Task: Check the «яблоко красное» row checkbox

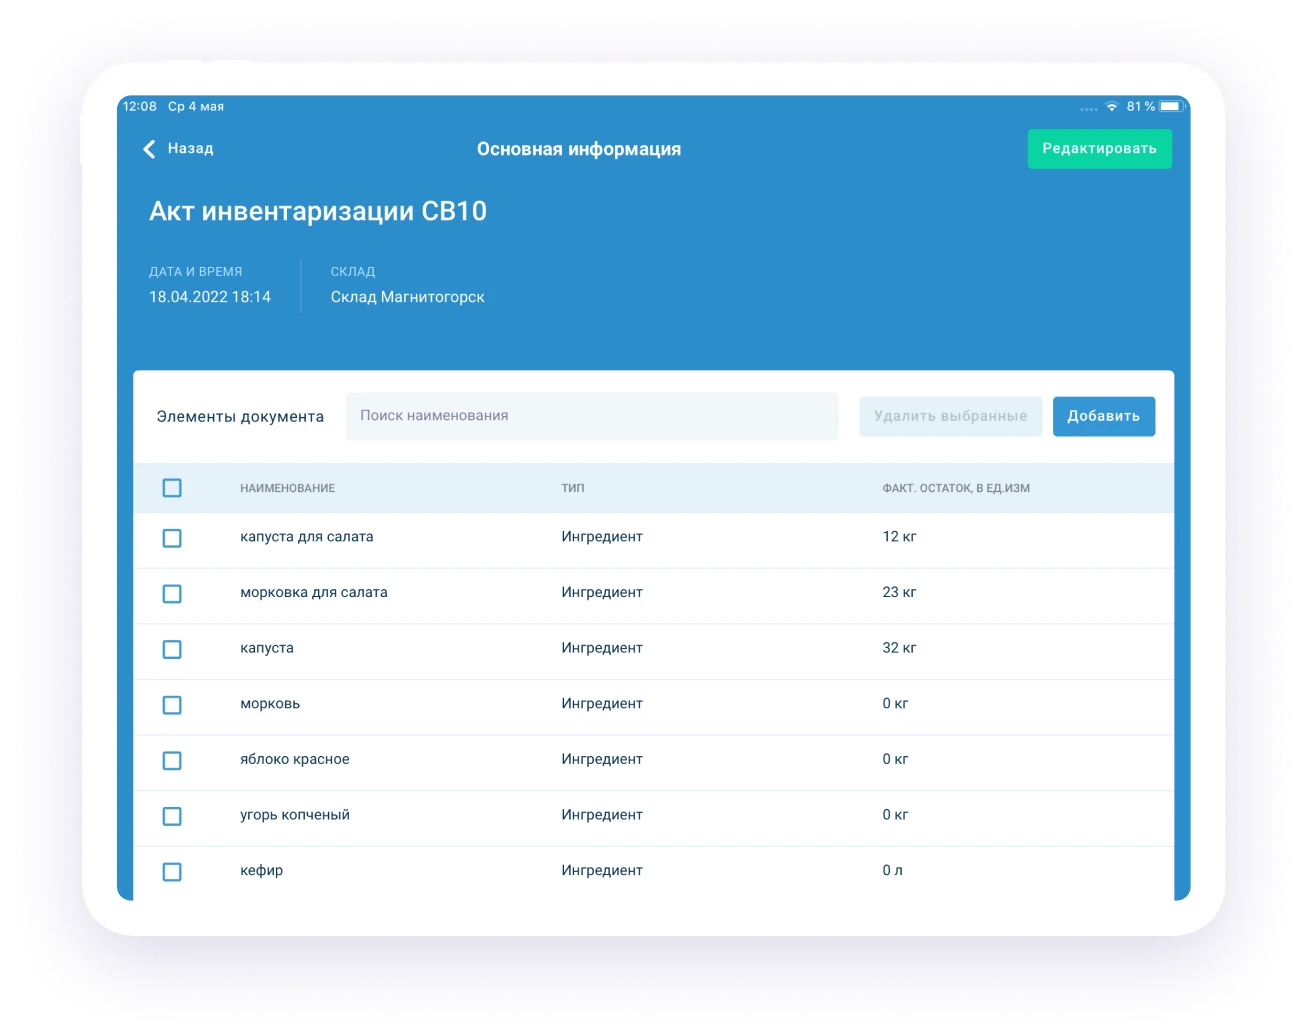Action: coord(172,760)
